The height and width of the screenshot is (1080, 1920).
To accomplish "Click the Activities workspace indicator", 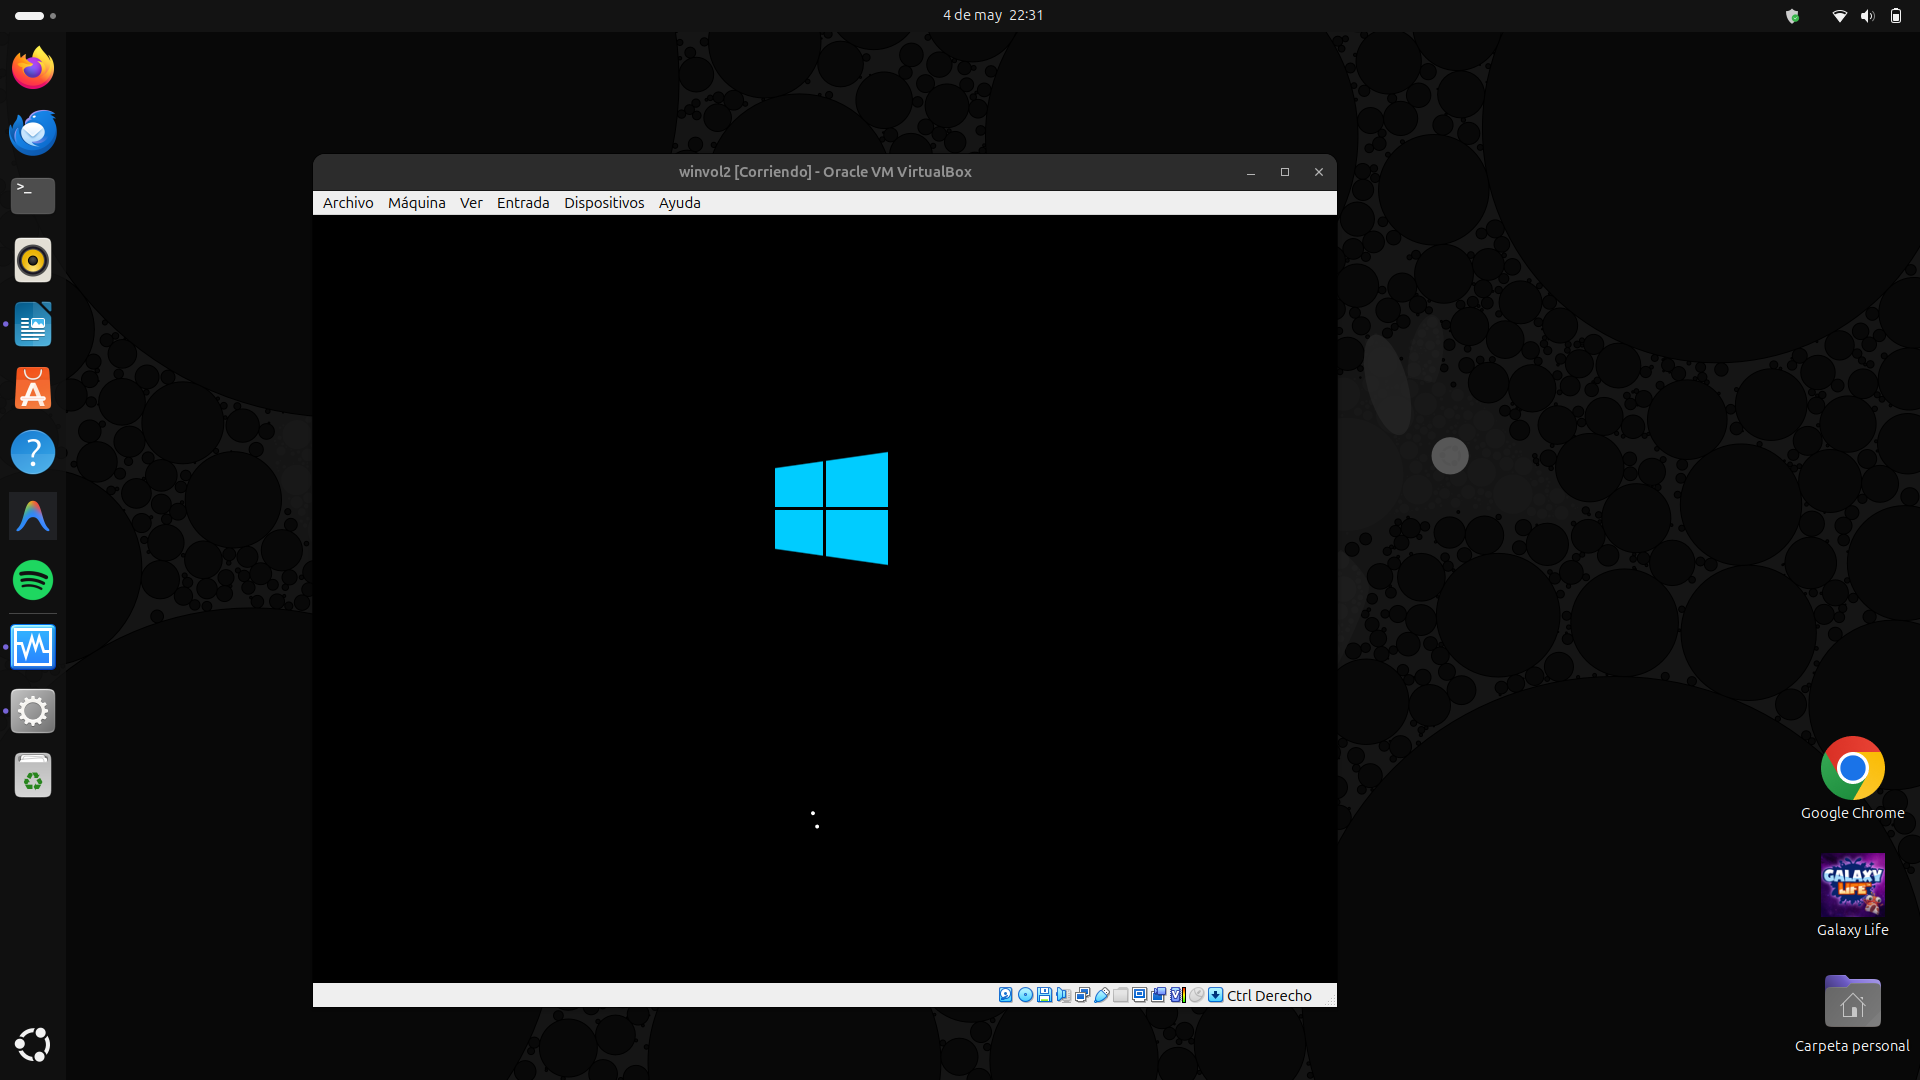I will (x=35, y=16).
